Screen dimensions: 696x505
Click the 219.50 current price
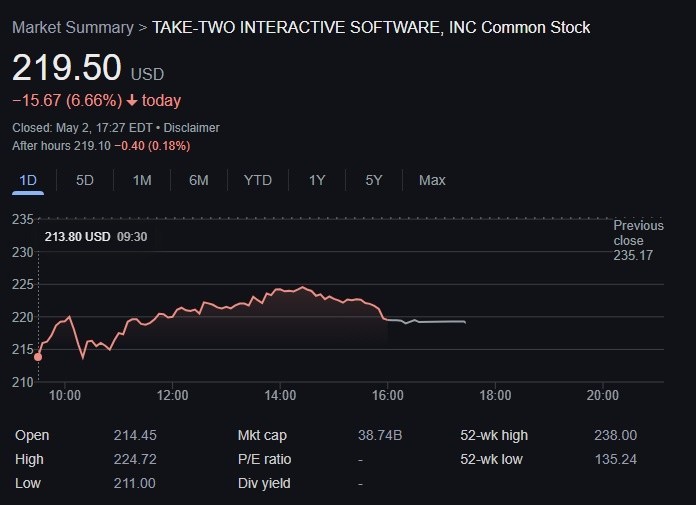coord(67,67)
